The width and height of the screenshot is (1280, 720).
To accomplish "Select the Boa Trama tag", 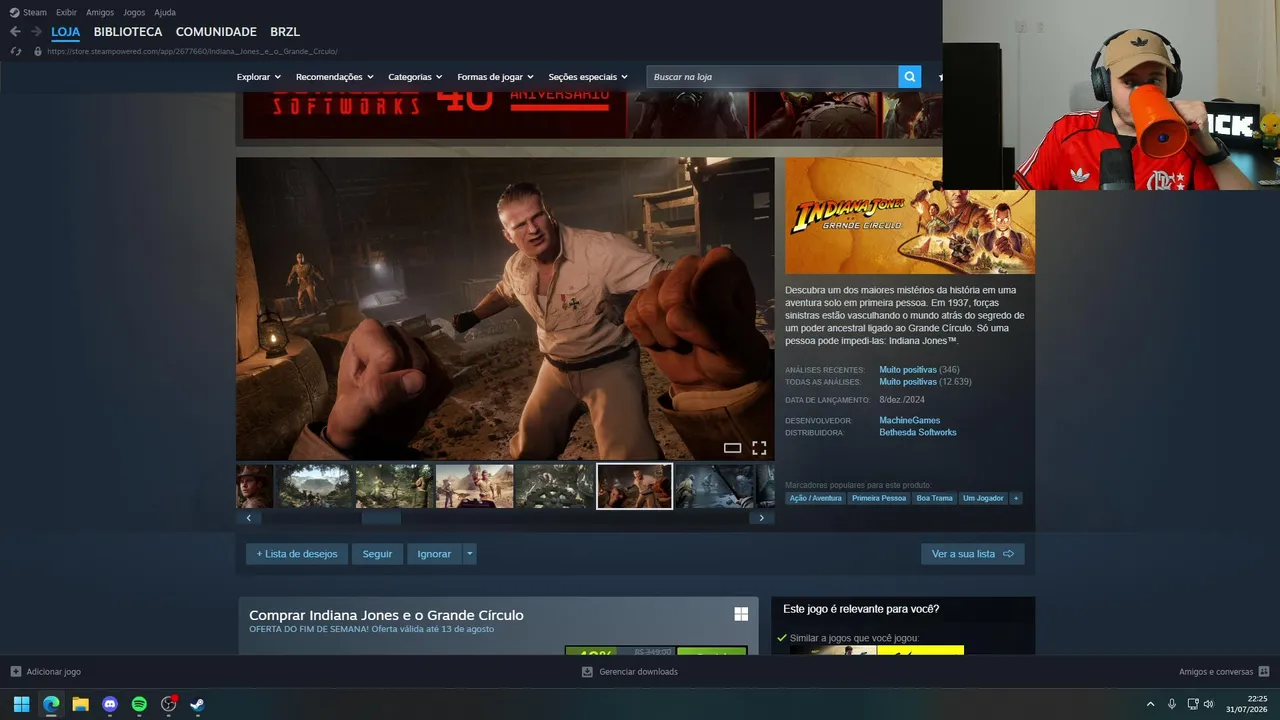I will coord(935,498).
